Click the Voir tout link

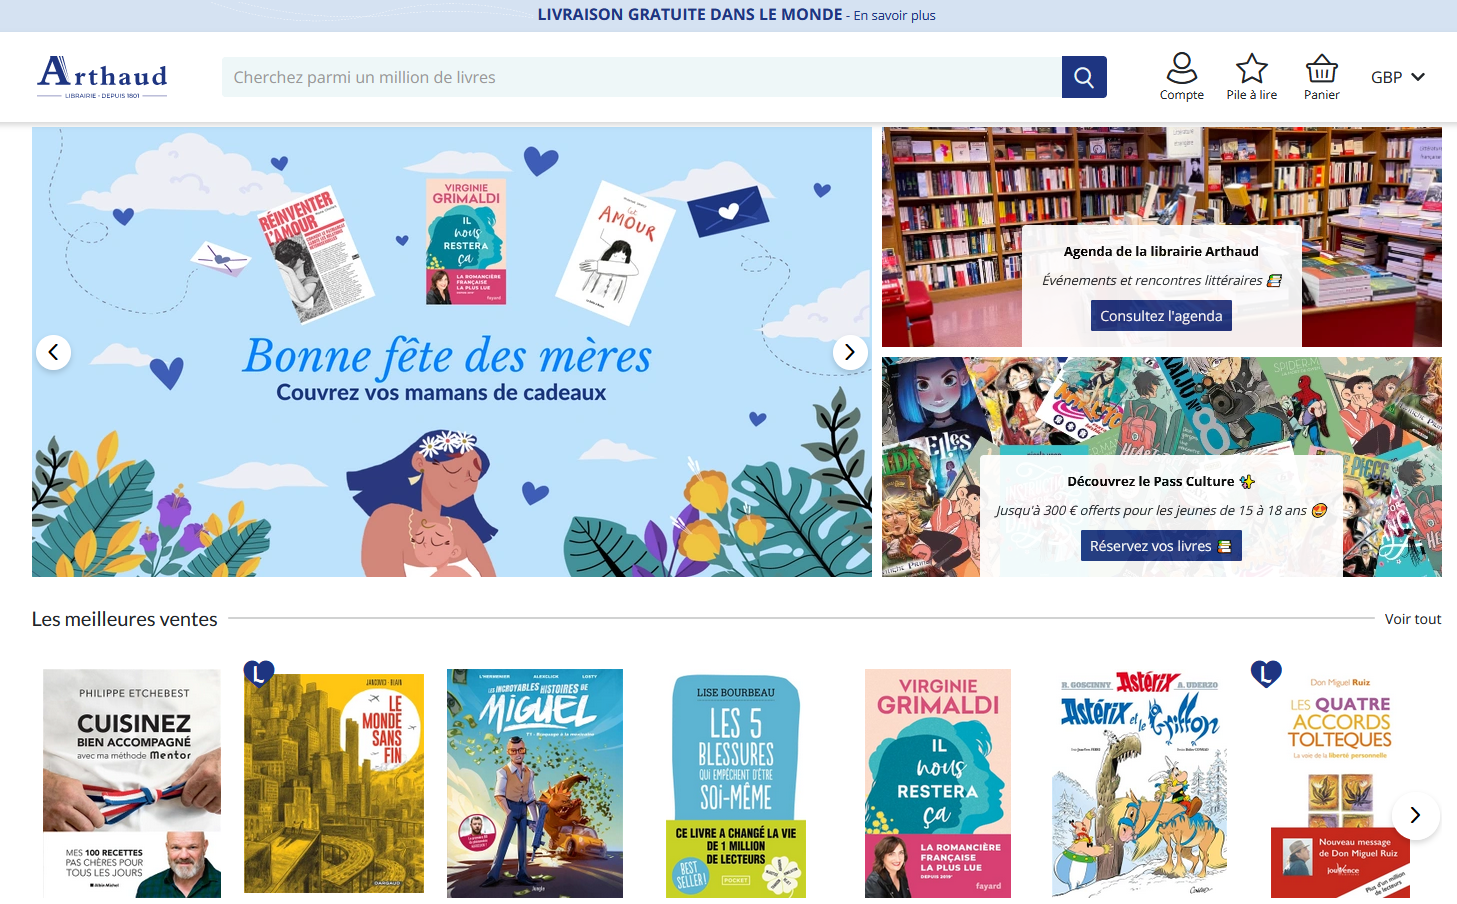1413,619
